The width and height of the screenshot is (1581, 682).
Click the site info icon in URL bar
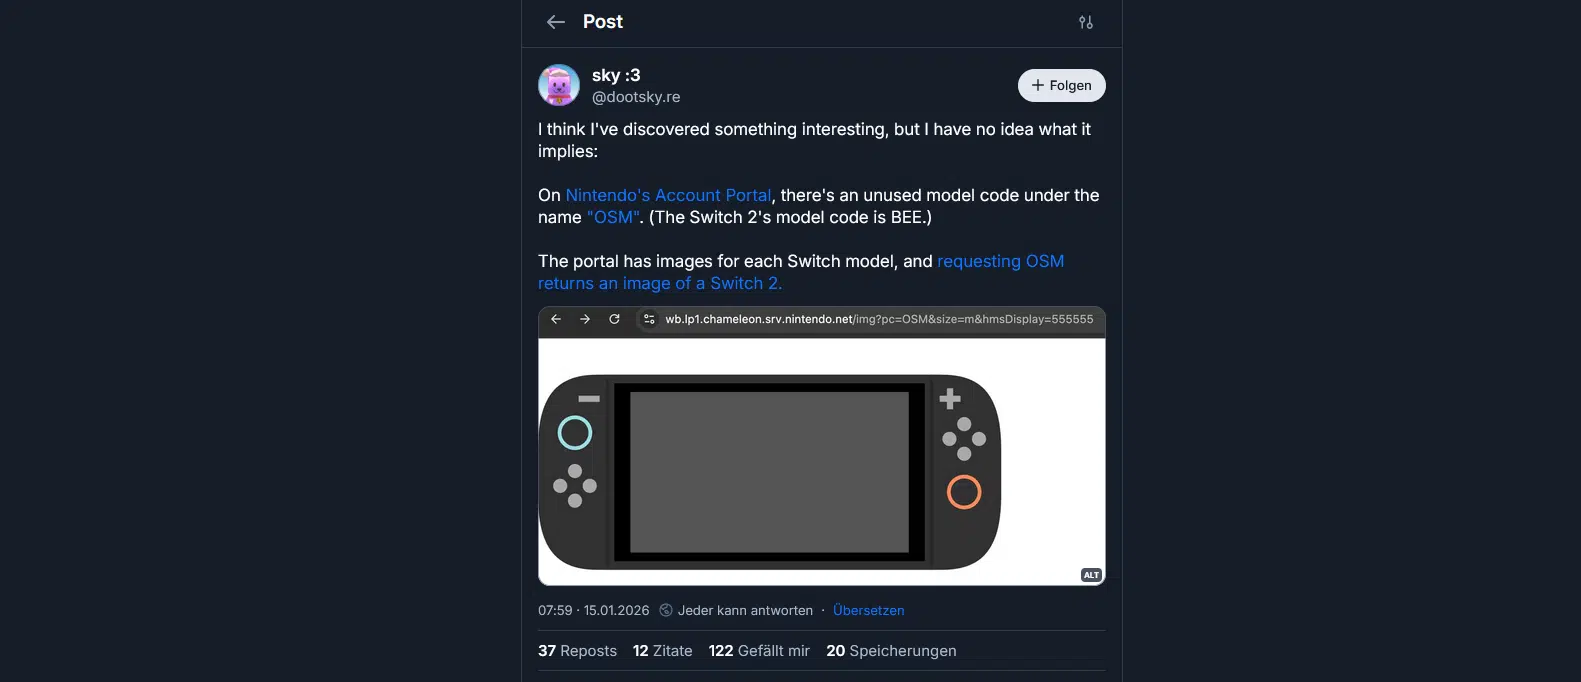[x=649, y=319]
